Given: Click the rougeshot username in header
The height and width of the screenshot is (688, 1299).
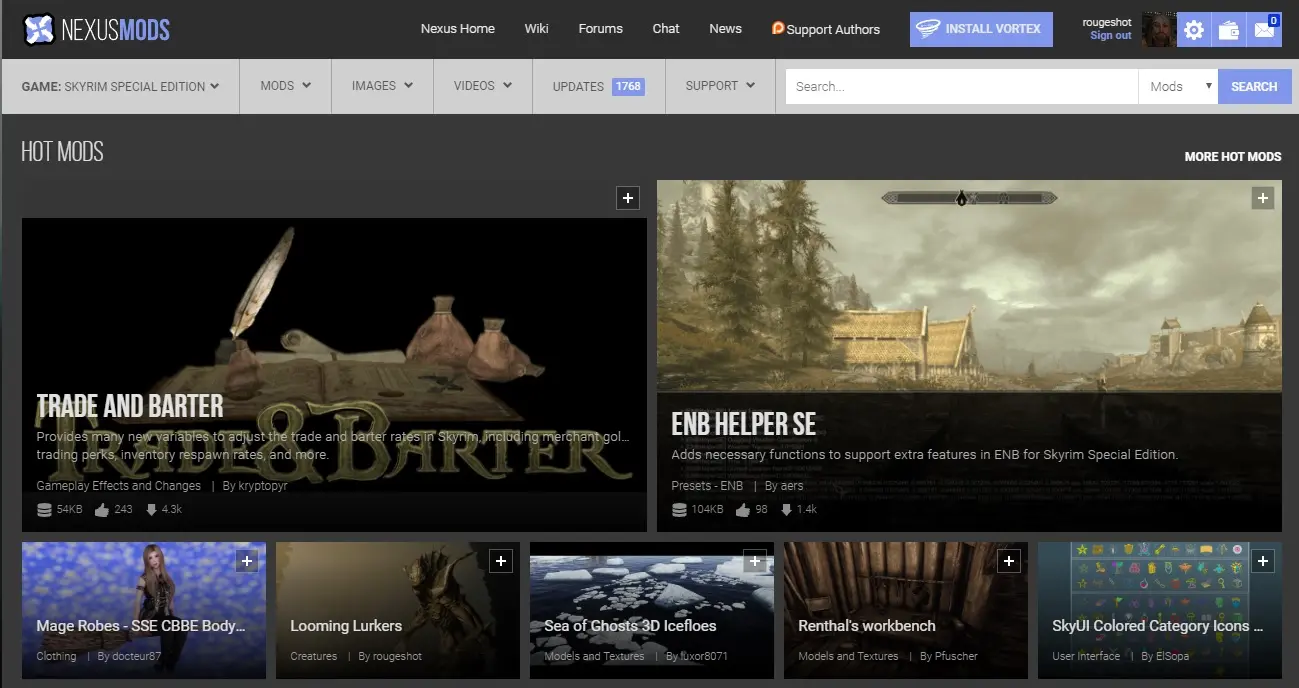Looking at the screenshot, I should 1107,22.
